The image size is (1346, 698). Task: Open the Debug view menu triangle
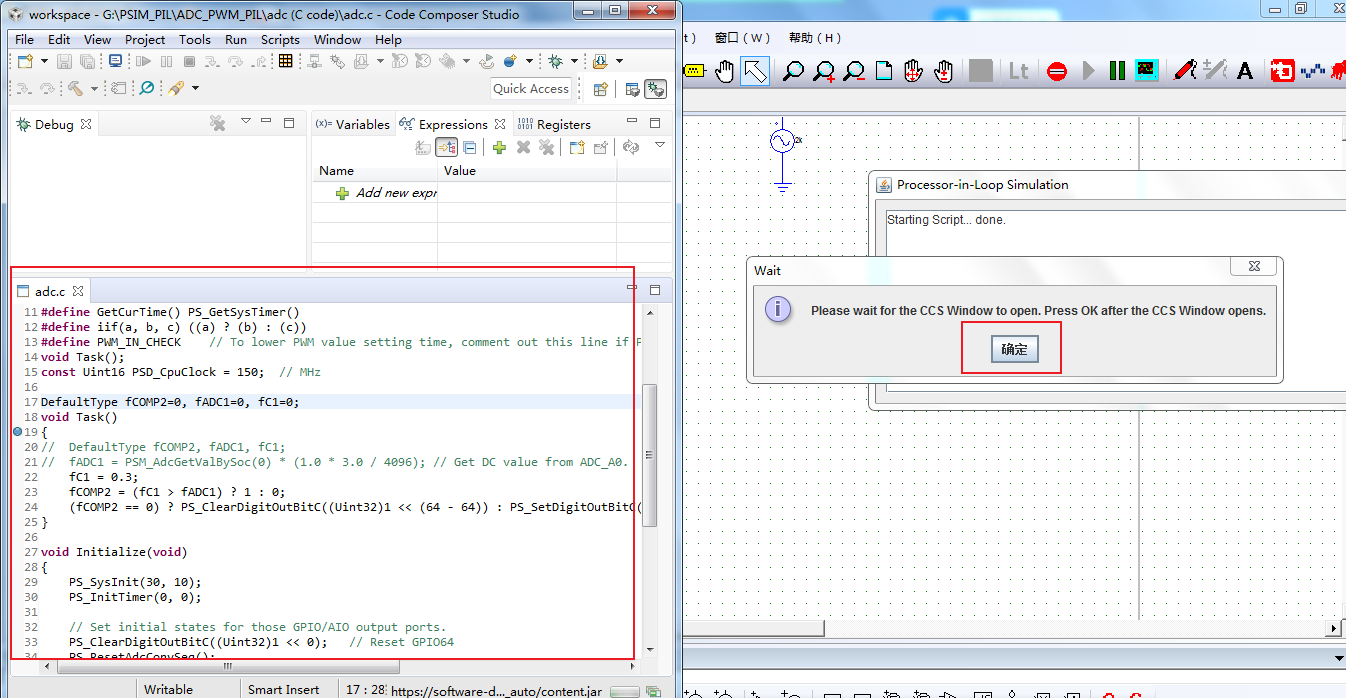click(x=246, y=122)
